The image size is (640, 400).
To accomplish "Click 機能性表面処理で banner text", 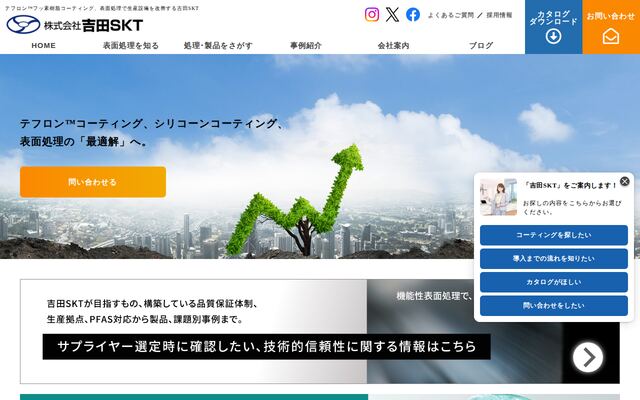I will coord(434,296).
